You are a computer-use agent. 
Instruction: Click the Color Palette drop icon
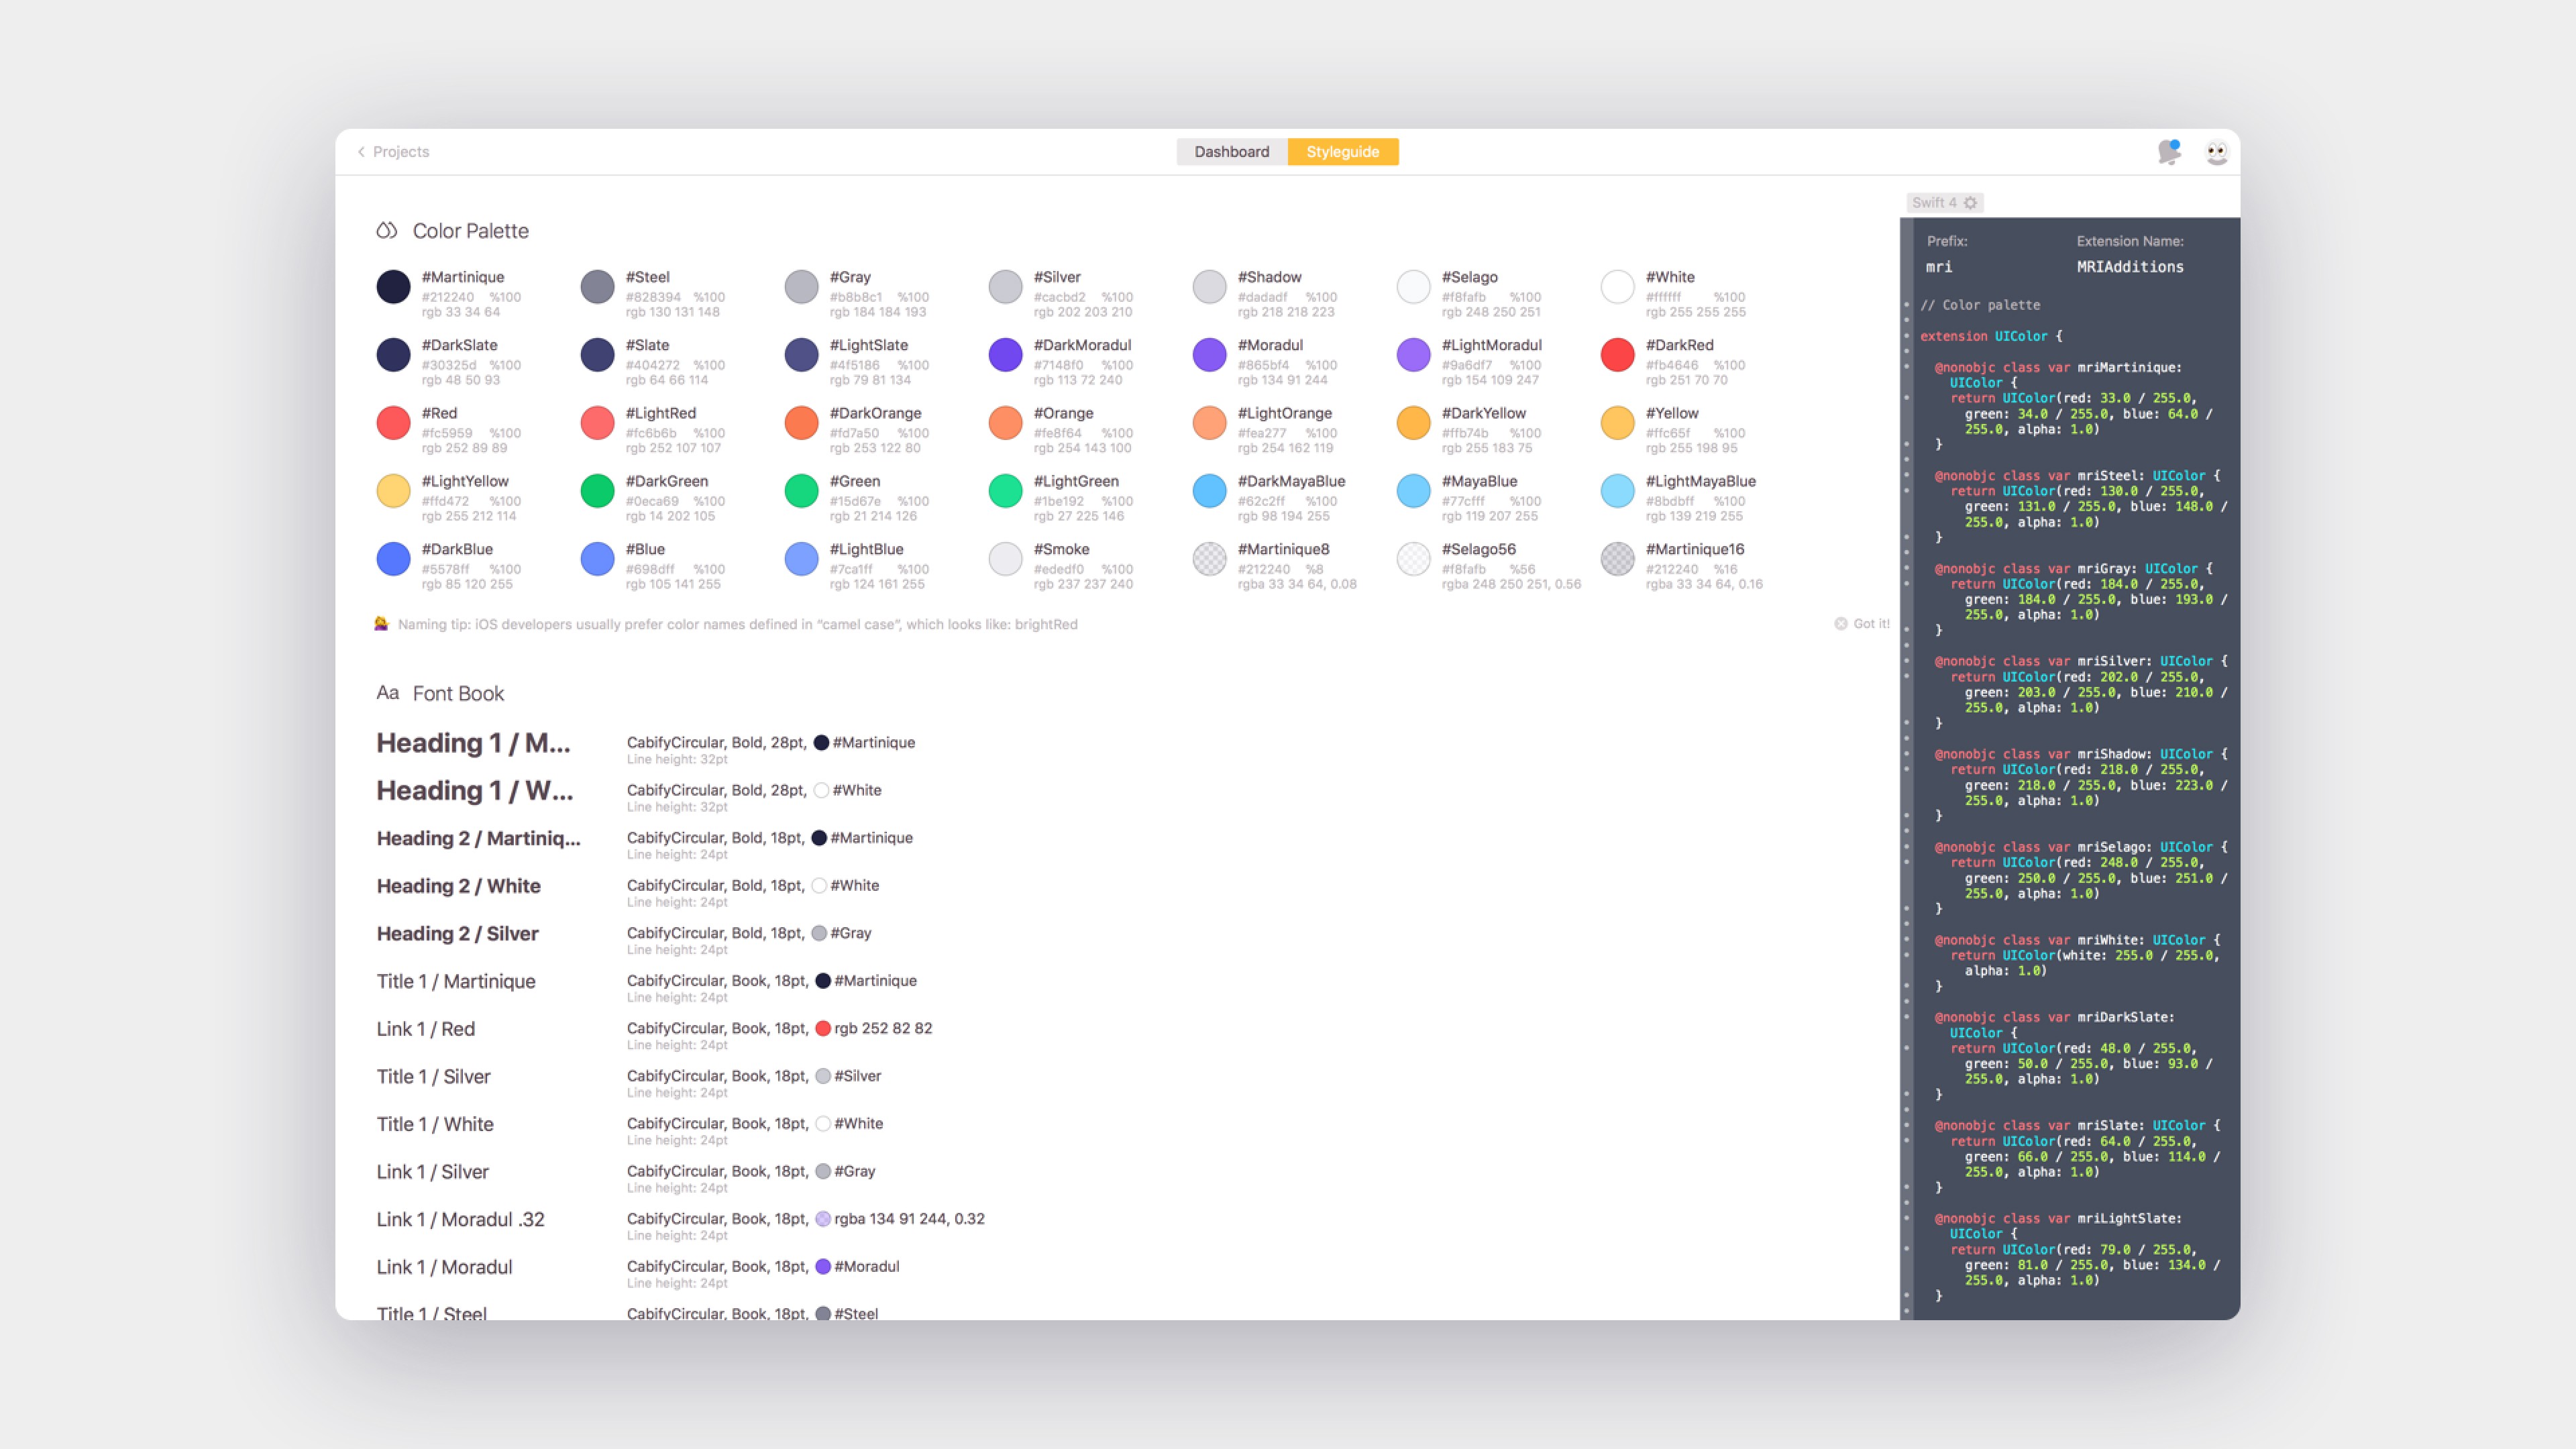pyautogui.click(x=386, y=231)
